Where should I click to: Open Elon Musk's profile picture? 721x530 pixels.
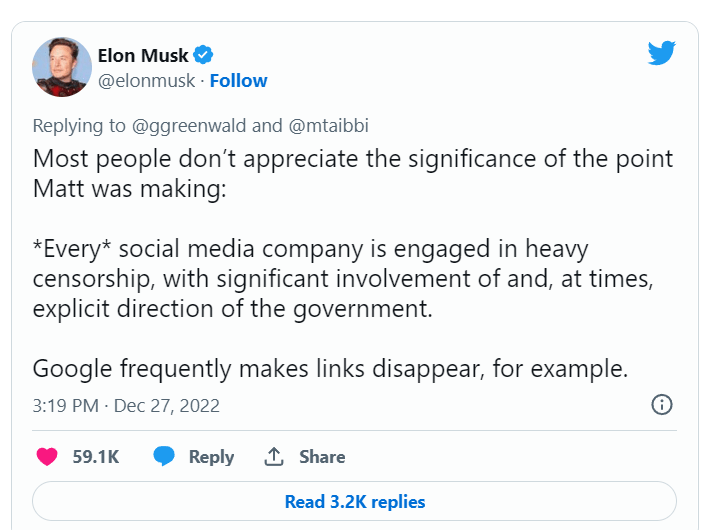coord(63,67)
